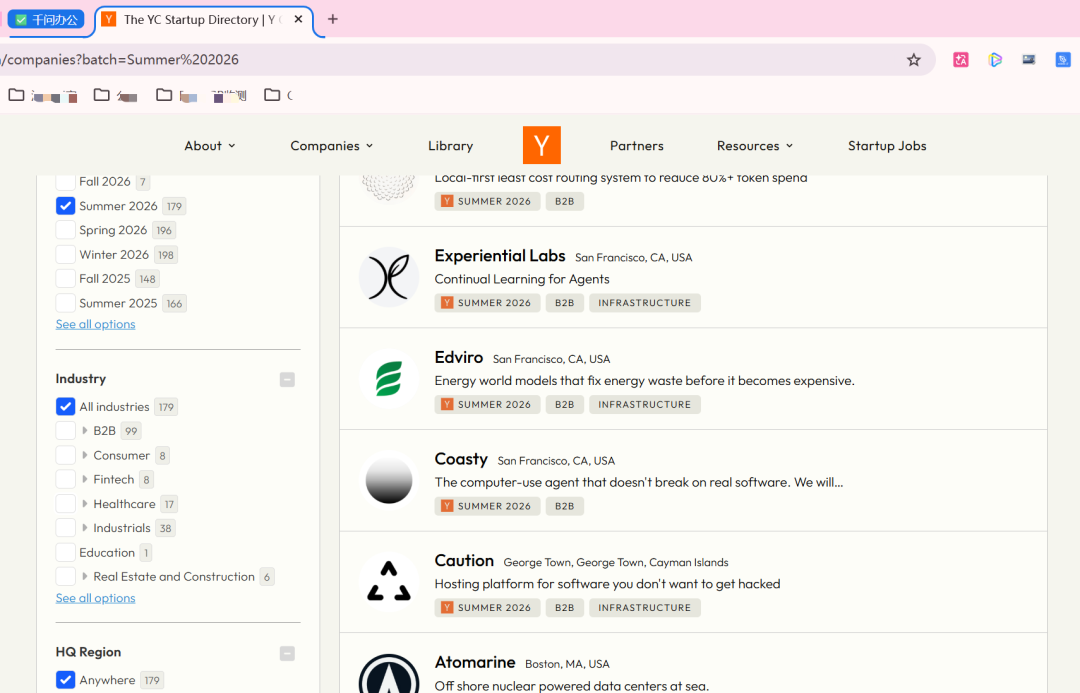Expand the B2B subcategories arrow
The height and width of the screenshot is (693, 1080).
point(85,431)
